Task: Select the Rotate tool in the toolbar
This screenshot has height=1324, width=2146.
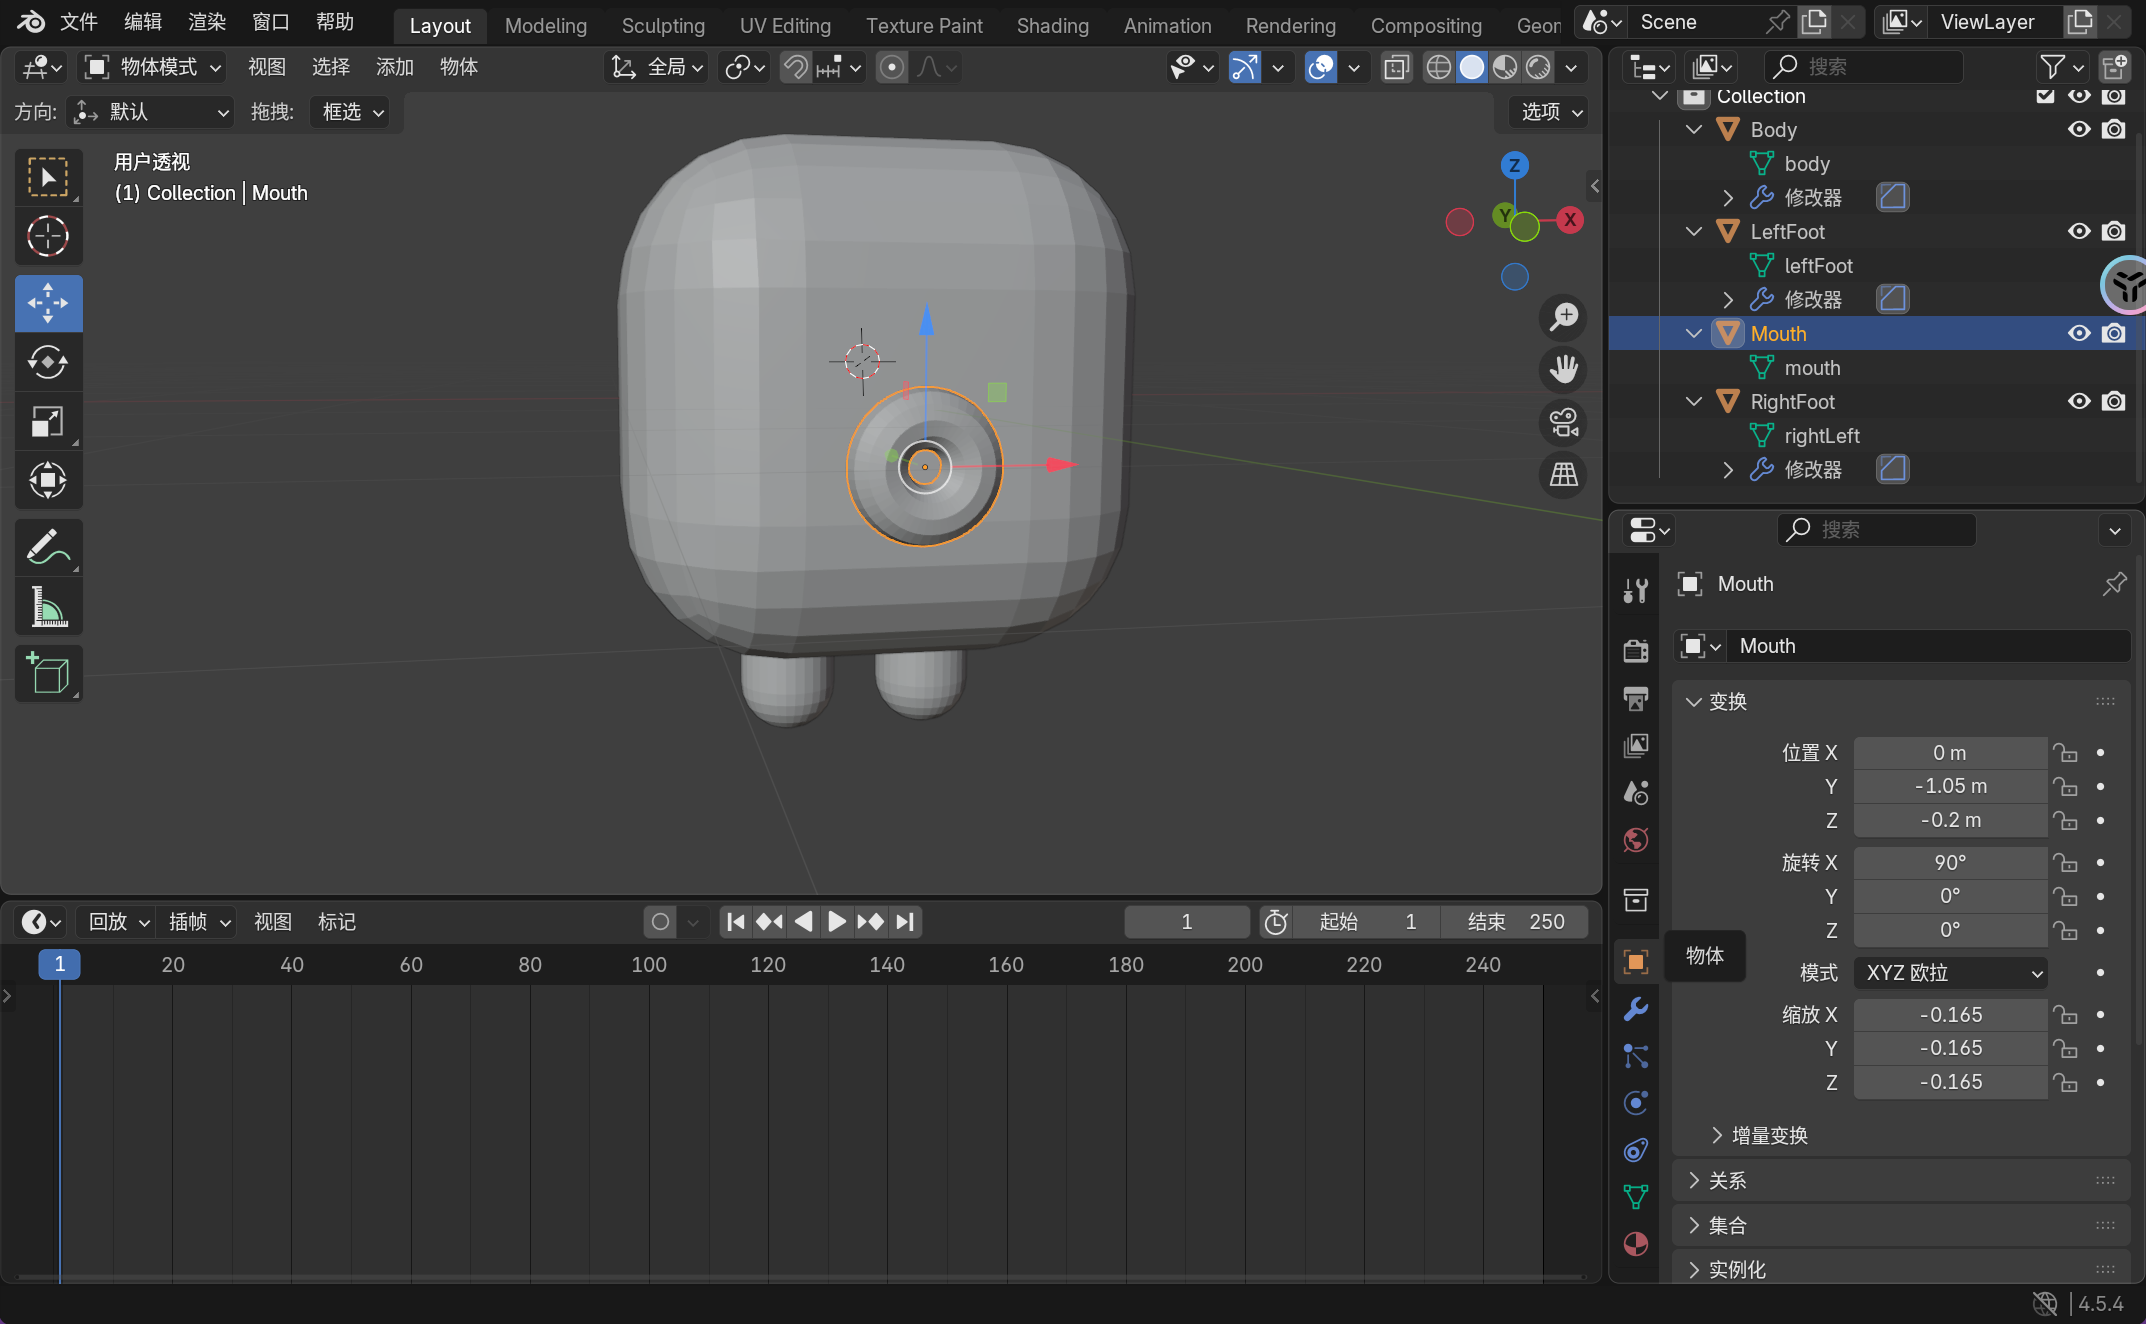Action: (48, 362)
